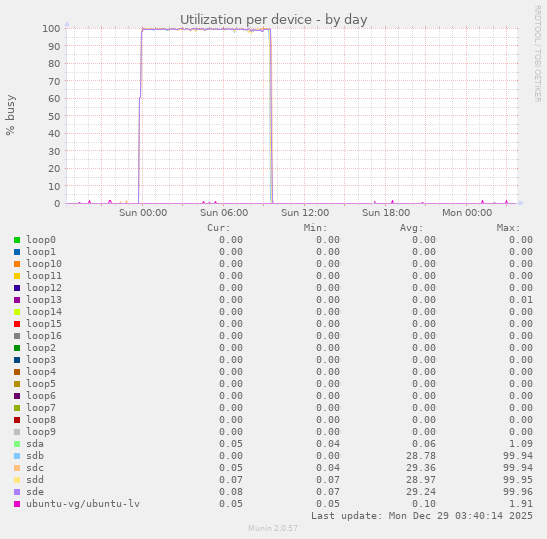This screenshot has width=547, height=539.
Task: Select the loop2 legend label
Action: click(41, 348)
